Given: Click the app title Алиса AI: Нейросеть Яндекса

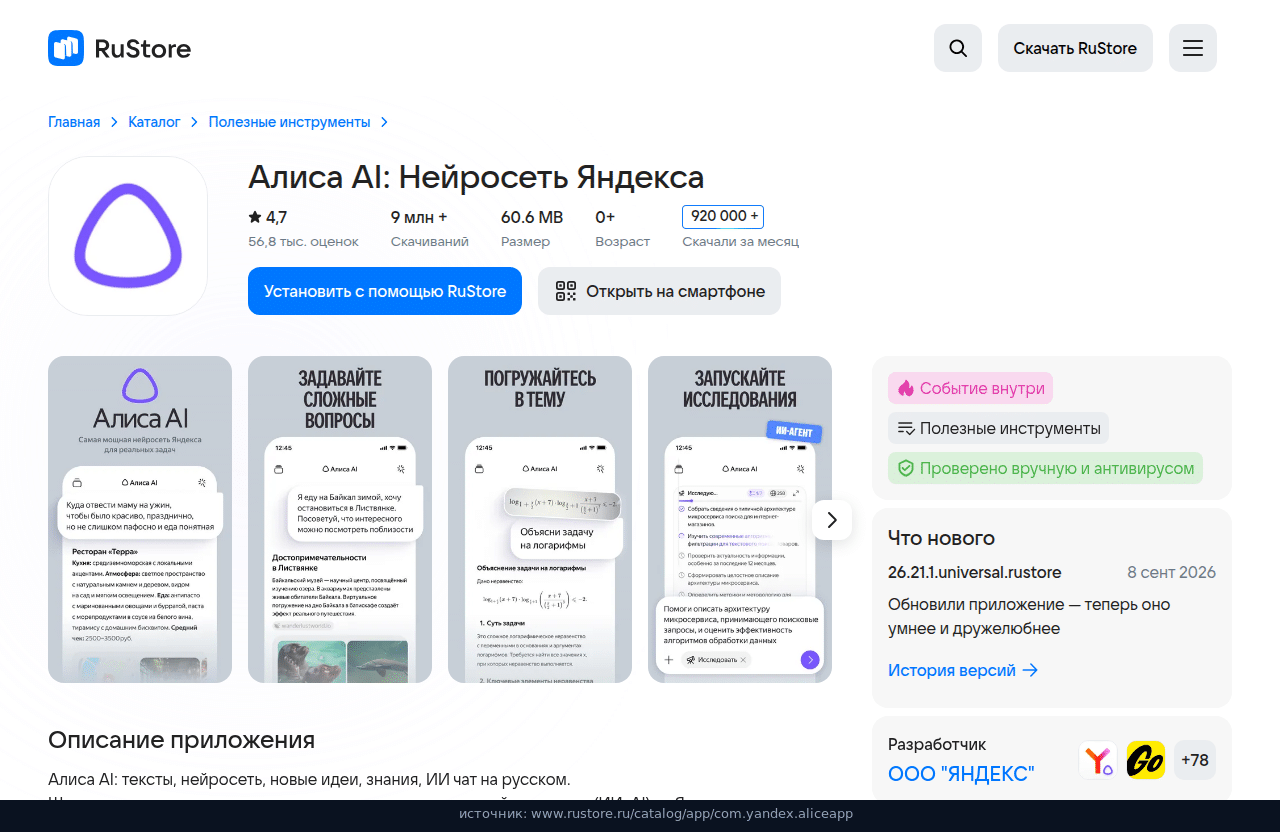Looking at the screenshot, I should pyautogui.click(x=476, y=177).
